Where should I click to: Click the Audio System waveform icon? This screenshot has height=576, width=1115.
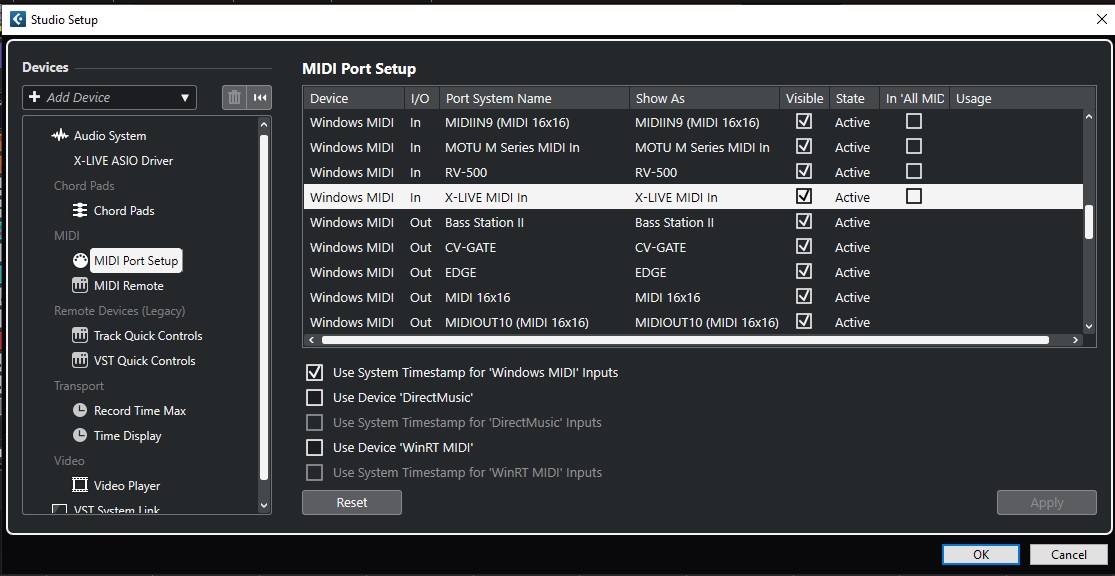point(60,135)
